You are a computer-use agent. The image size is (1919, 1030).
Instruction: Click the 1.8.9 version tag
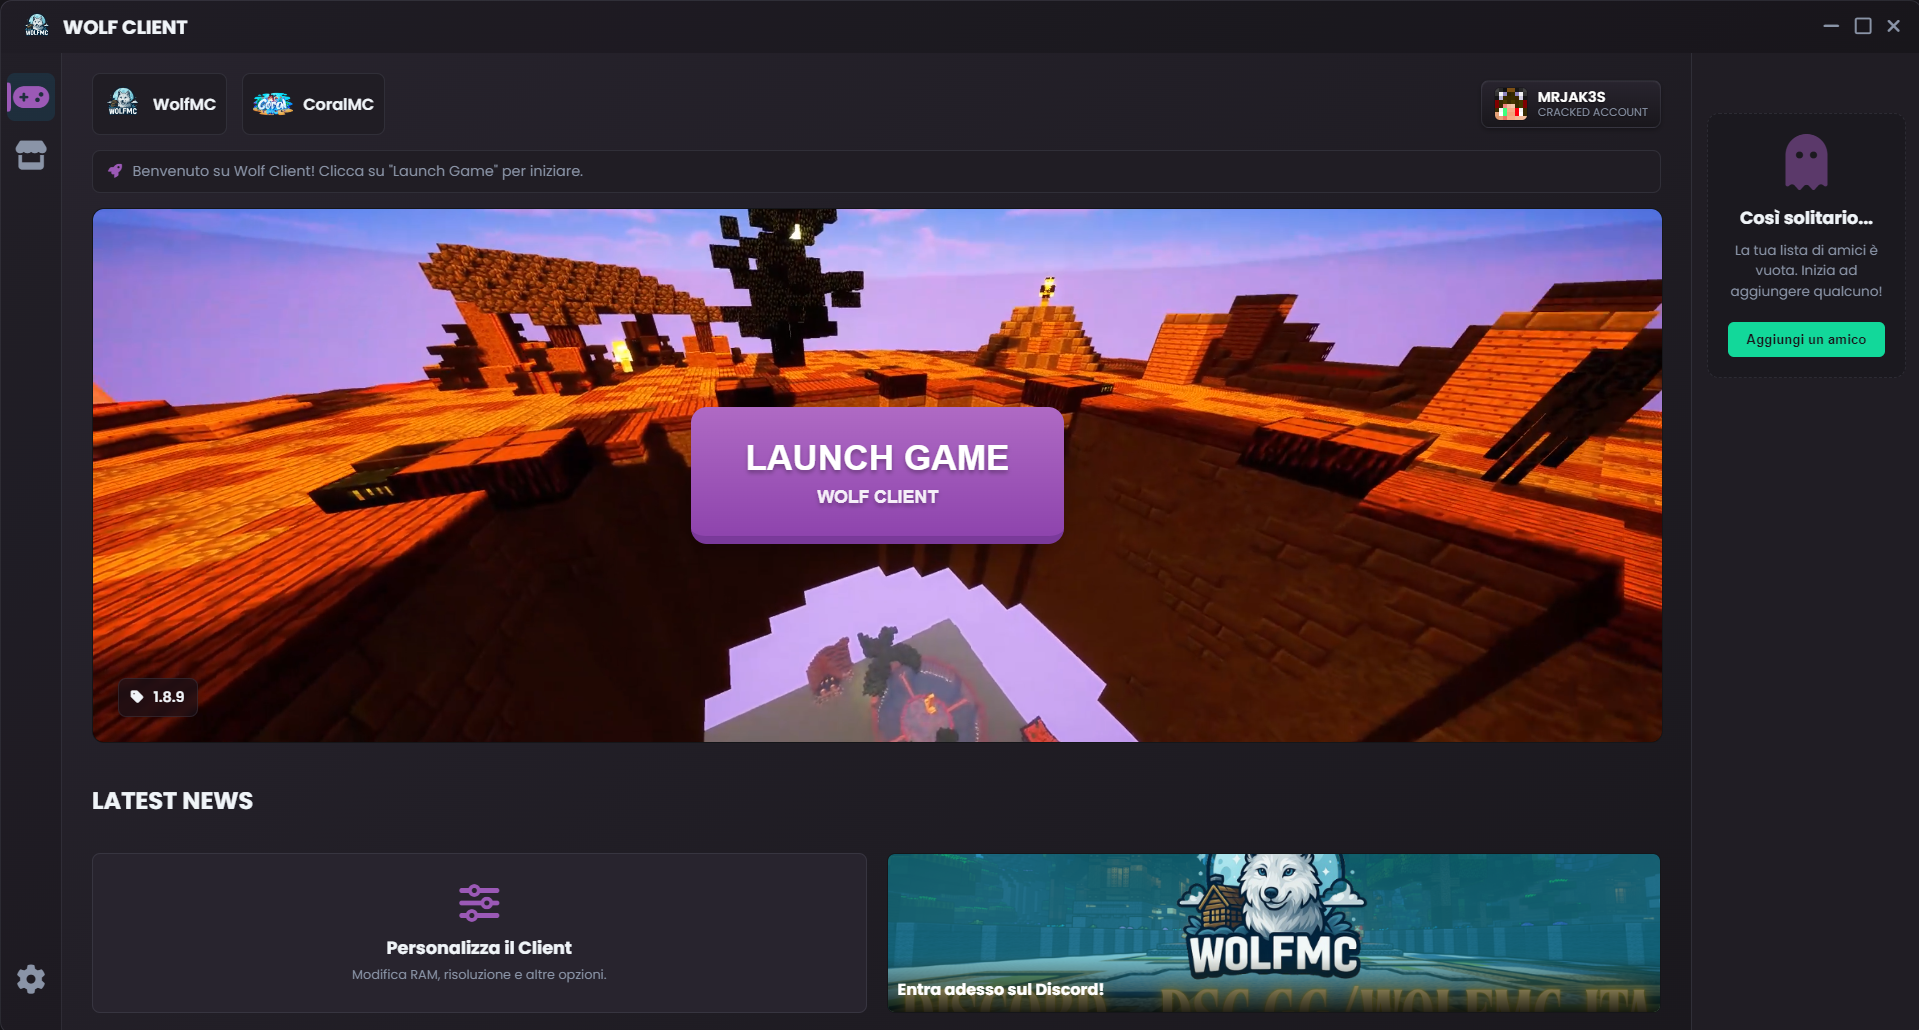coord(158,697)
